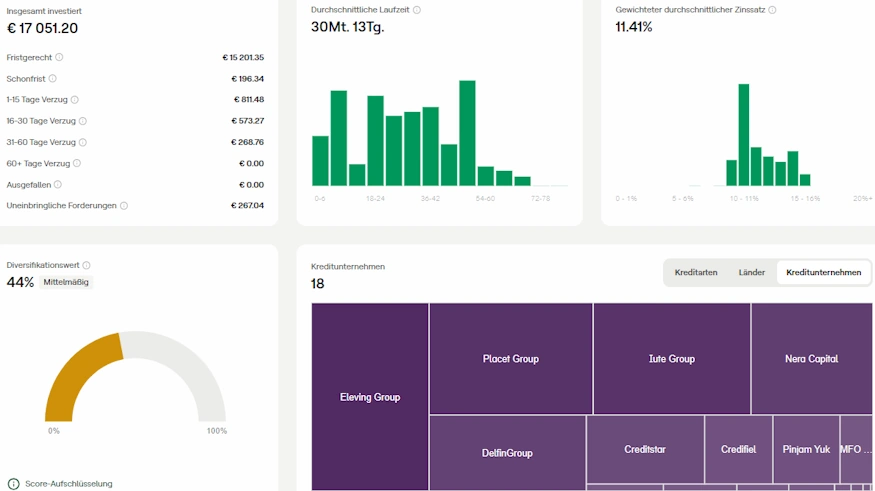
Task: Click info icon beside 60+ Tage Verzug
Action: tap(77, 163)
